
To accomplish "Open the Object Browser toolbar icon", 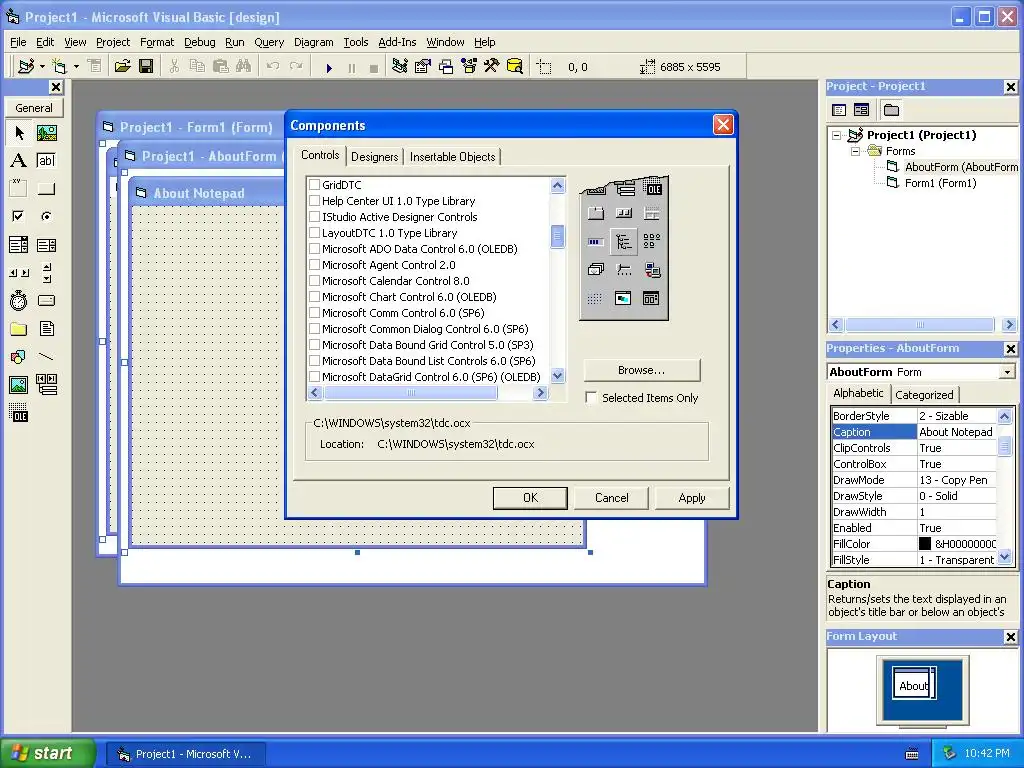I will point(469,67).
